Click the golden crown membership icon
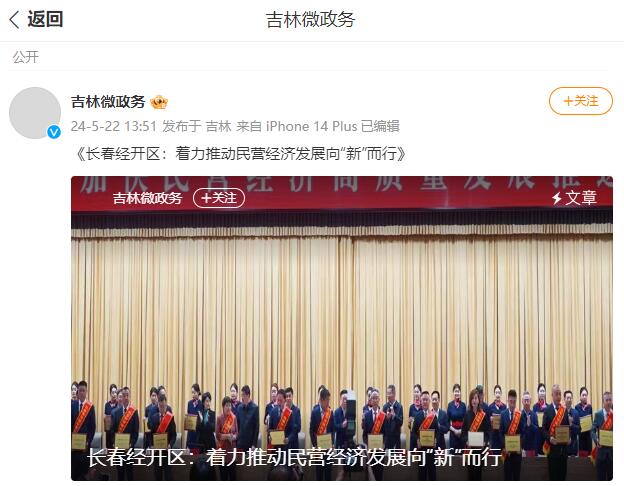 click(x=159, y=102)
